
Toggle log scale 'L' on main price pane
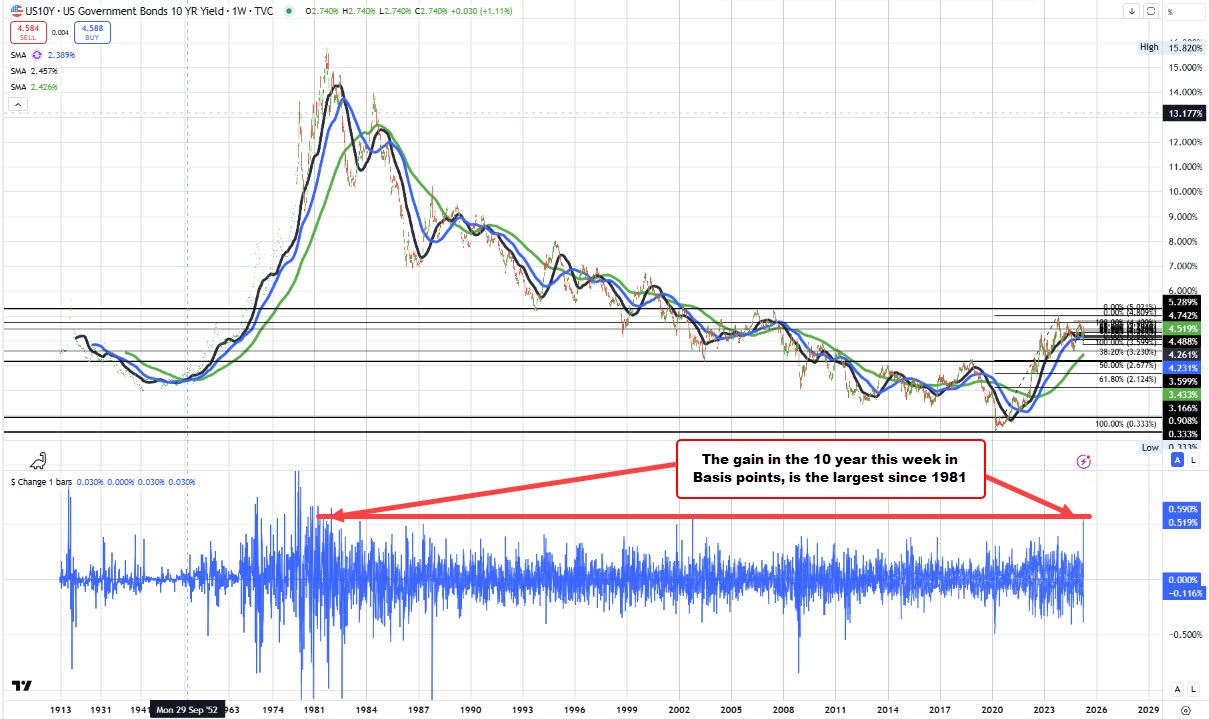pos(1194,460)
